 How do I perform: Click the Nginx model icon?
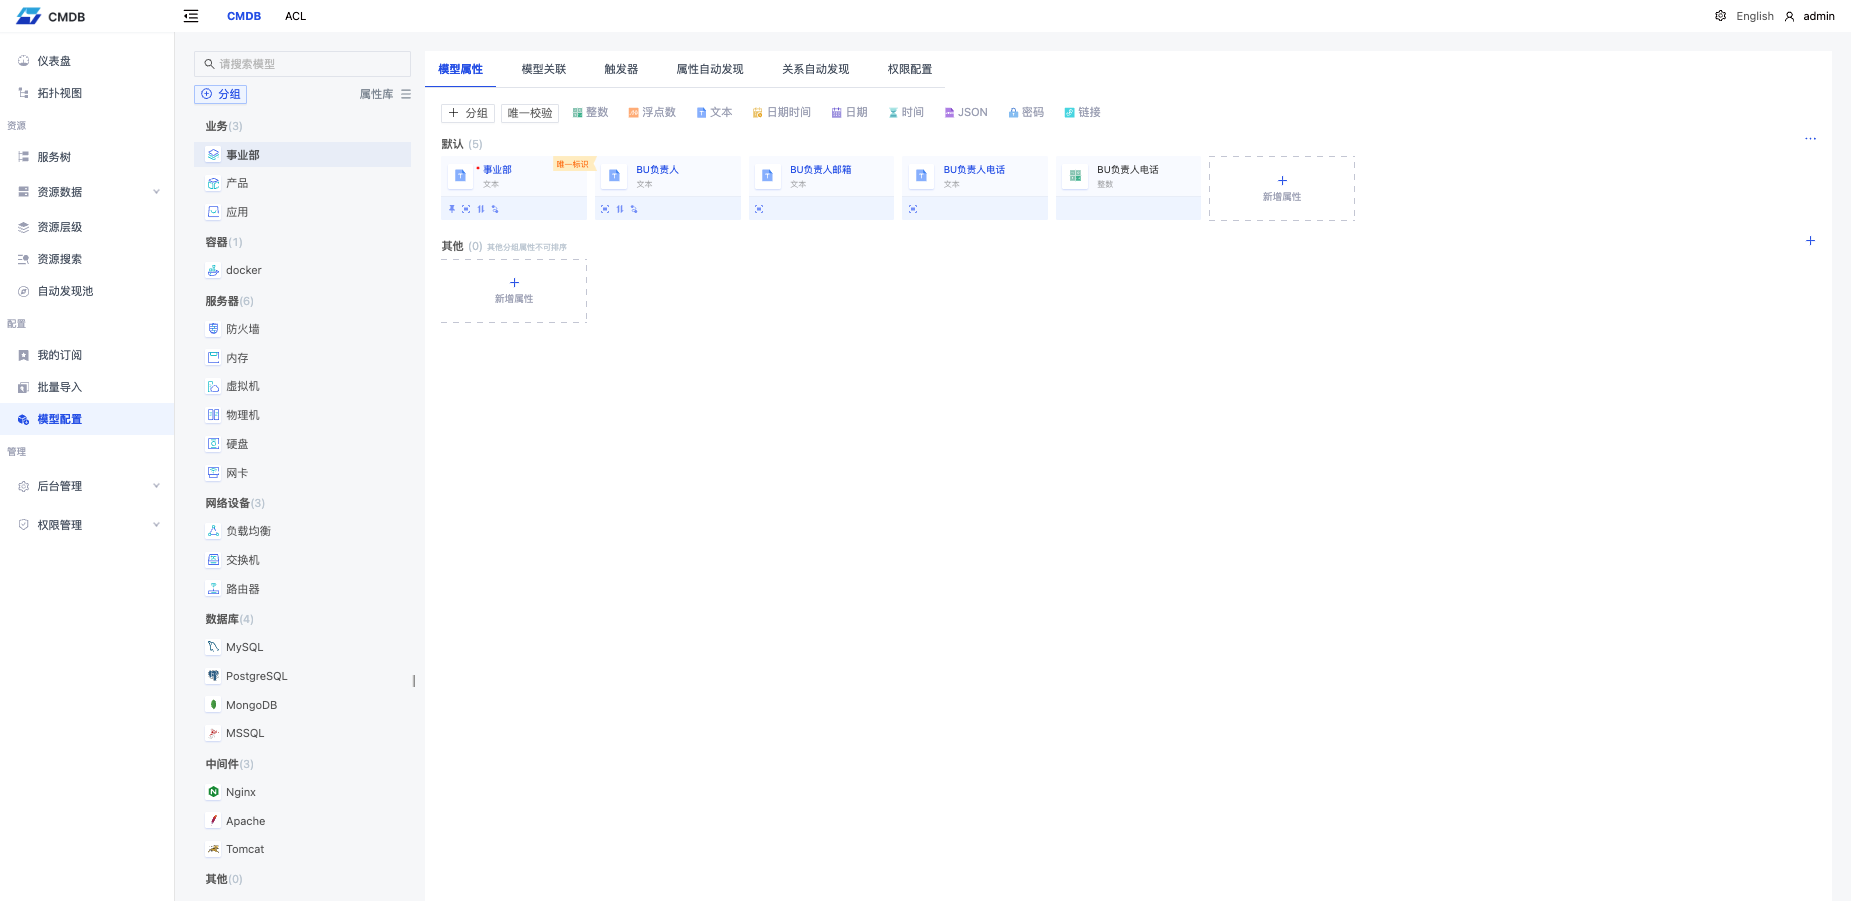point(213,792)
